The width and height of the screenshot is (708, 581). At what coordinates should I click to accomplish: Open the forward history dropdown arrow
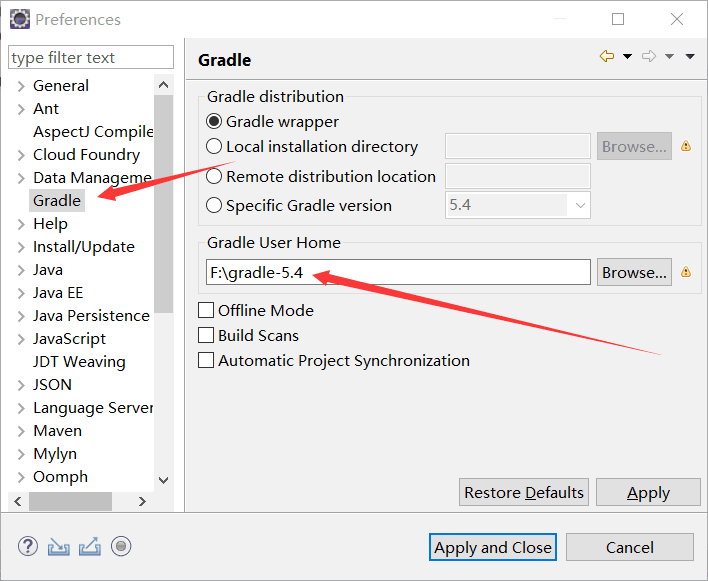point(669,56)
